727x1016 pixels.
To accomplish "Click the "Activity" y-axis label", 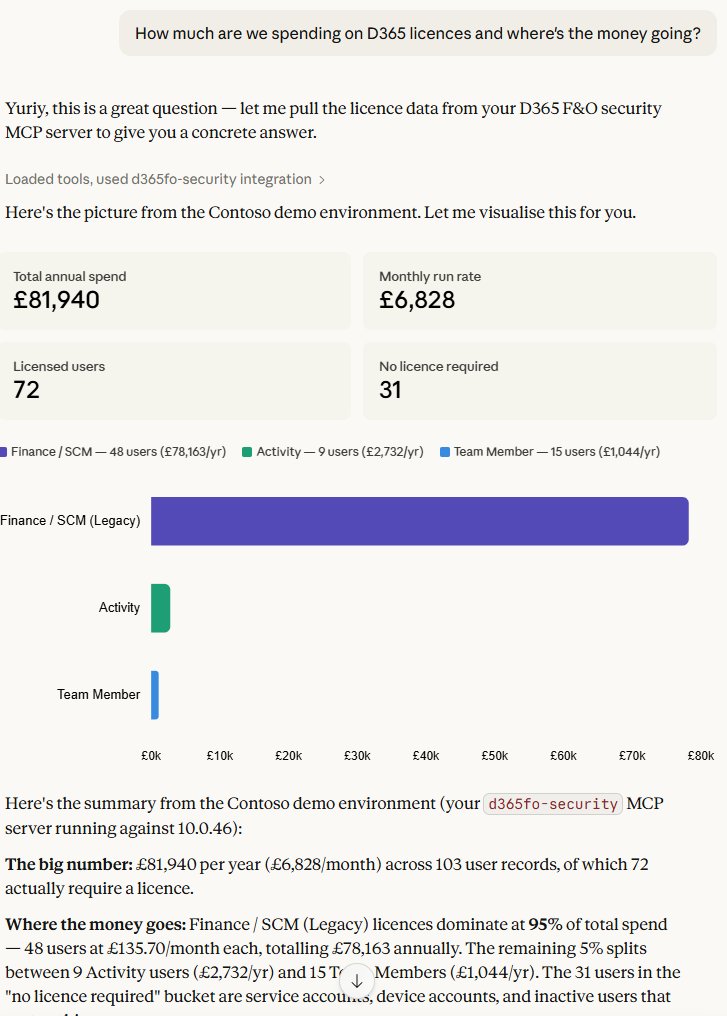I will [119, 608].
